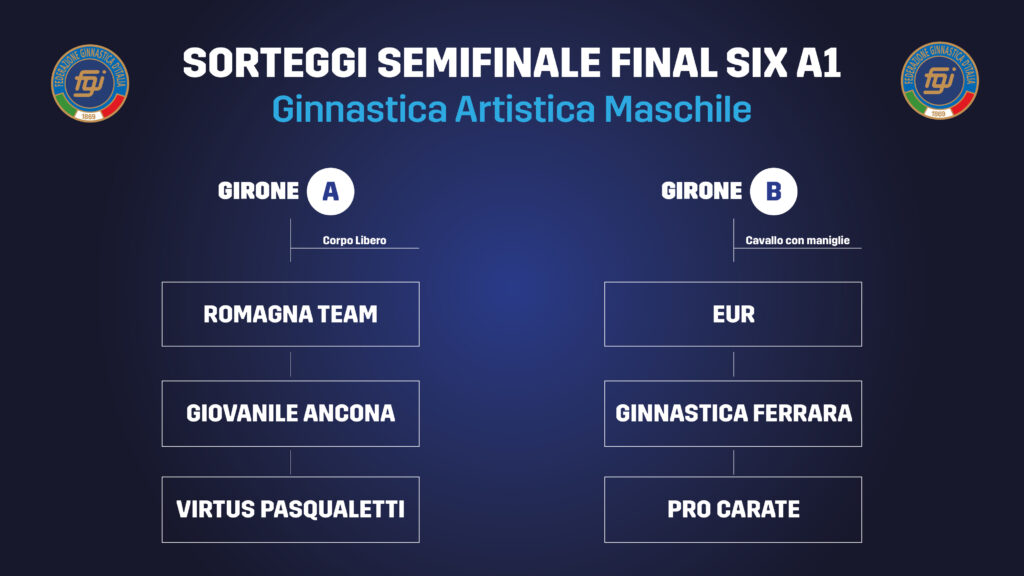The width and height of the screenshot is (1024, 576).
Task: Click the Giovanile Ancona box
Action: pos(291,413)
